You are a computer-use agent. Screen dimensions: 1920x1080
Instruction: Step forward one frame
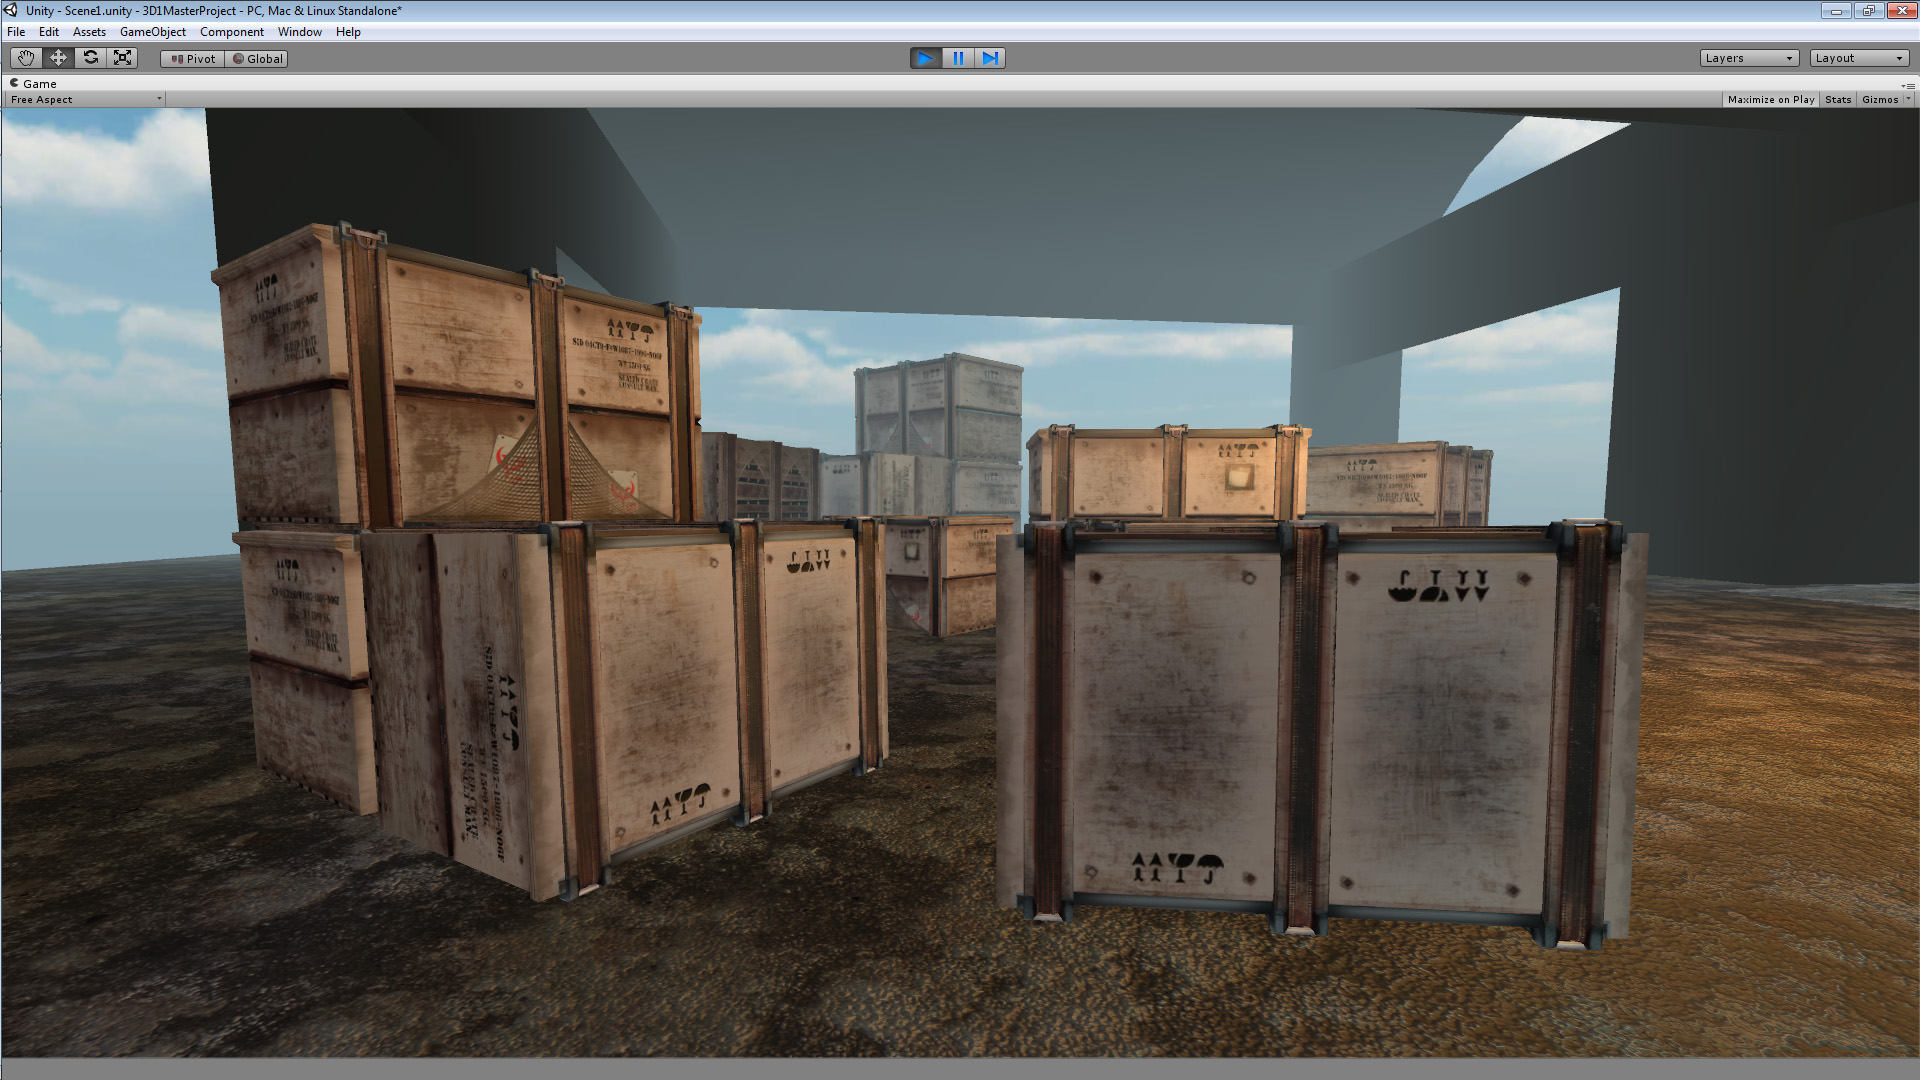click(x=990, y=58)
